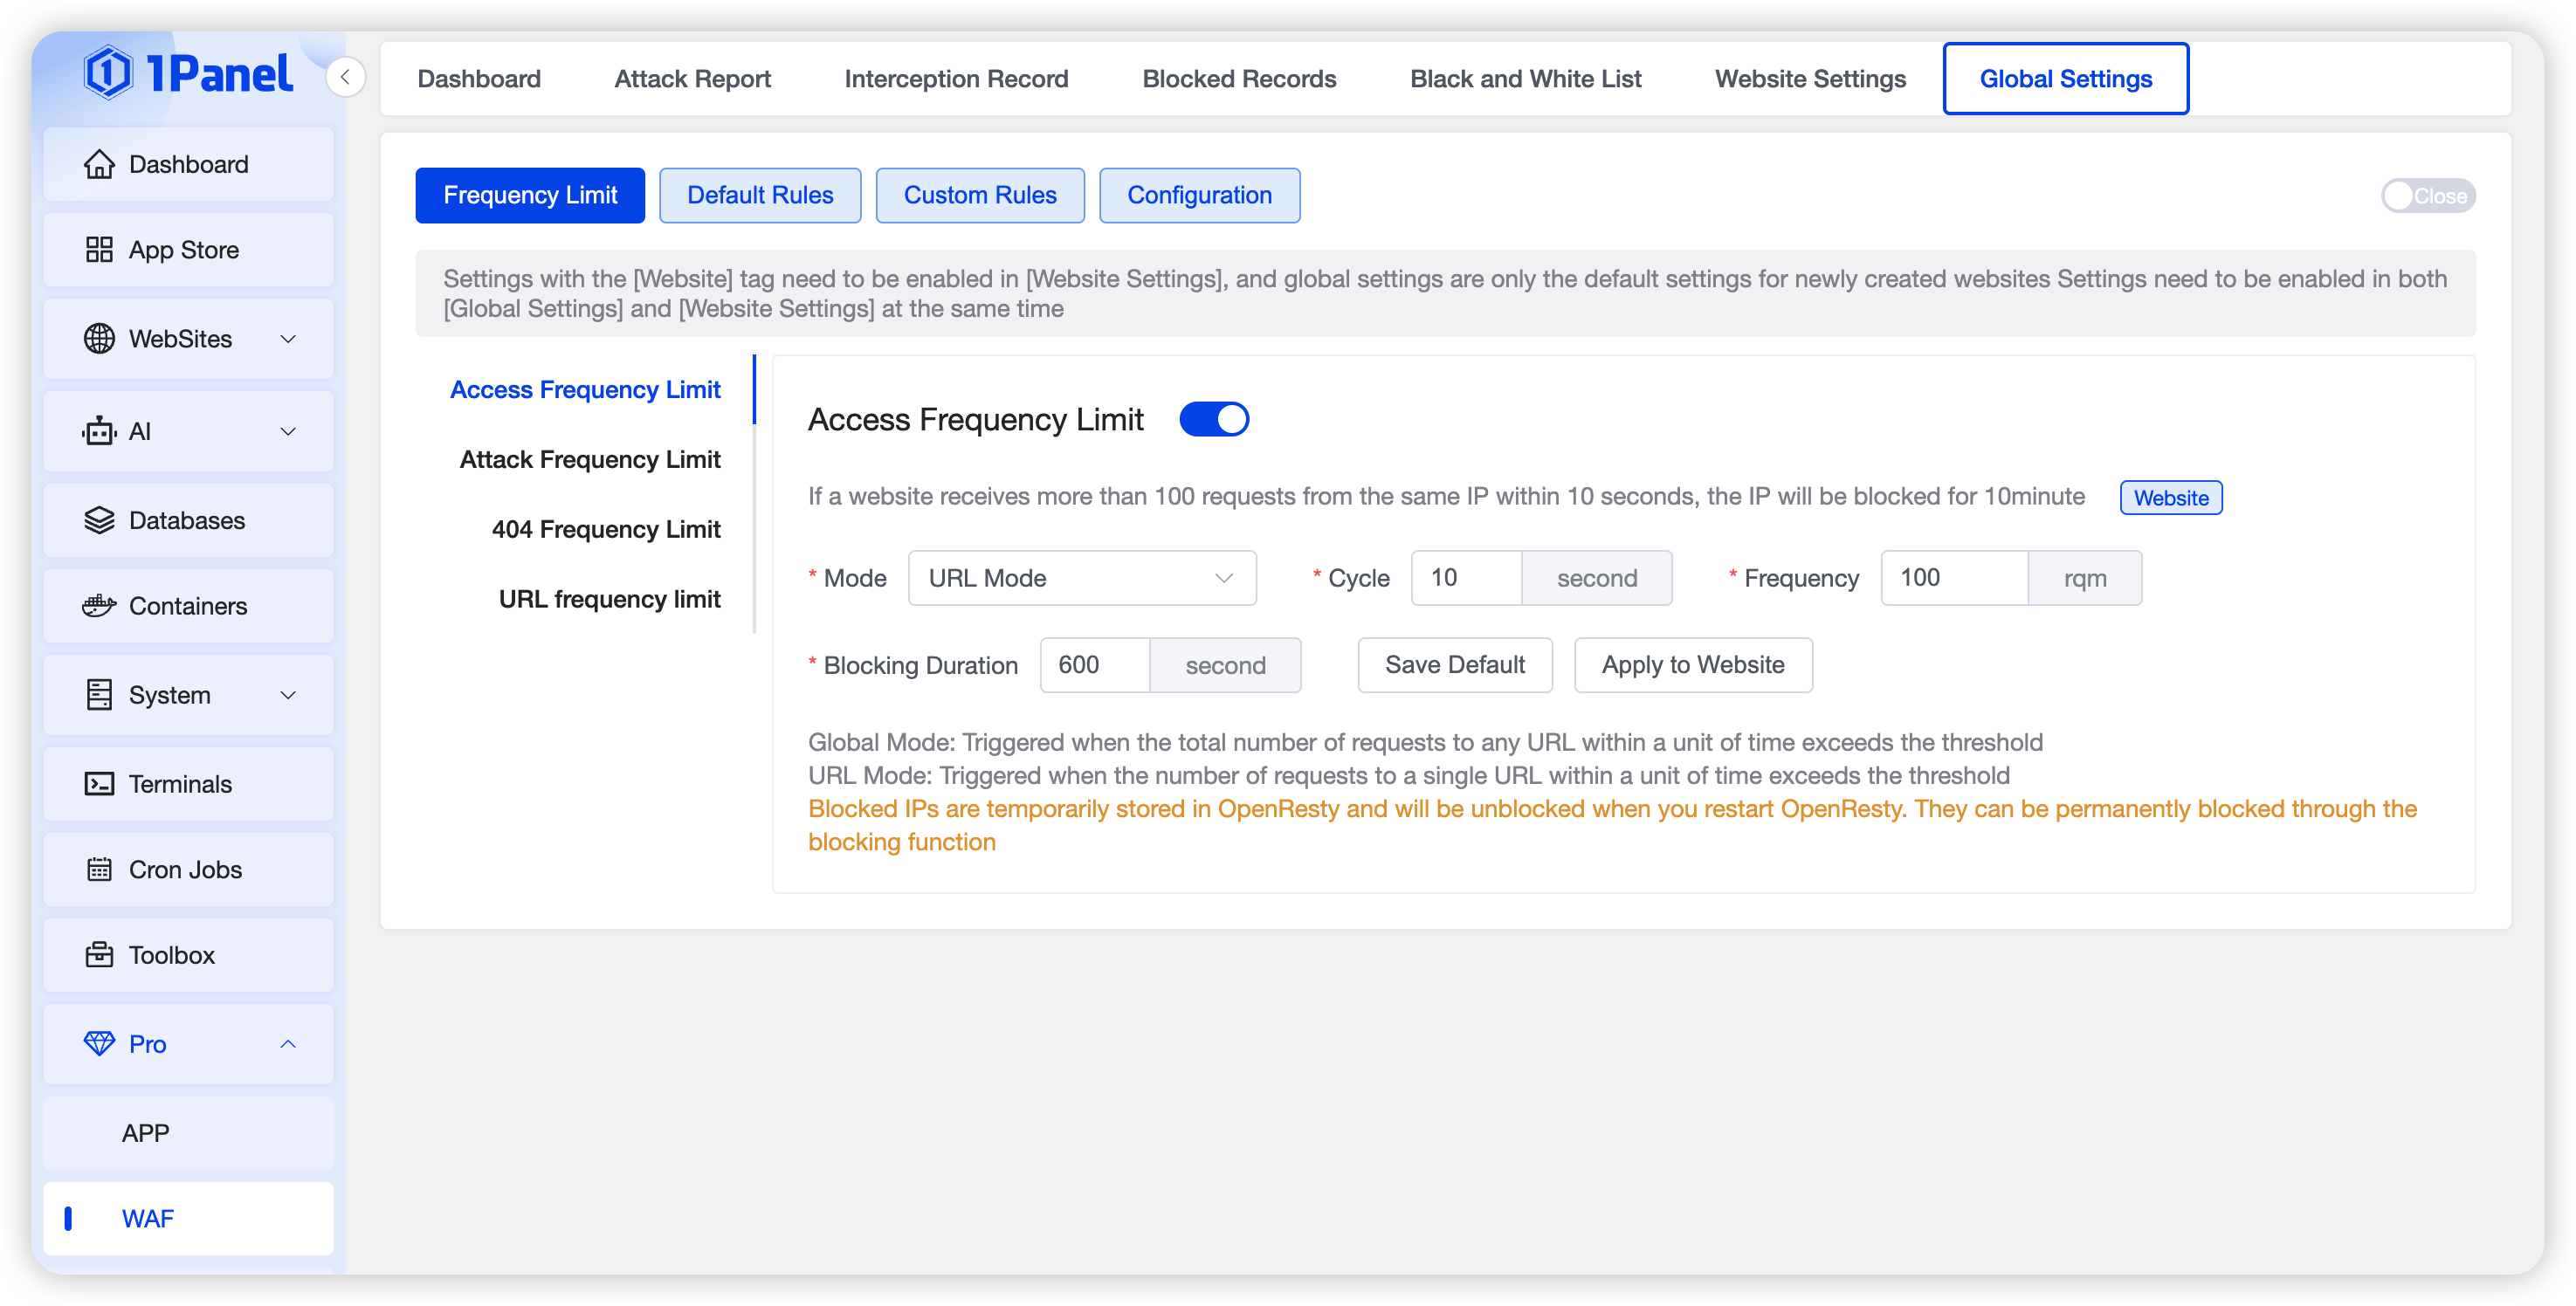
Task: Collapse the sidebar with arrow button
Action: (345, 77)
